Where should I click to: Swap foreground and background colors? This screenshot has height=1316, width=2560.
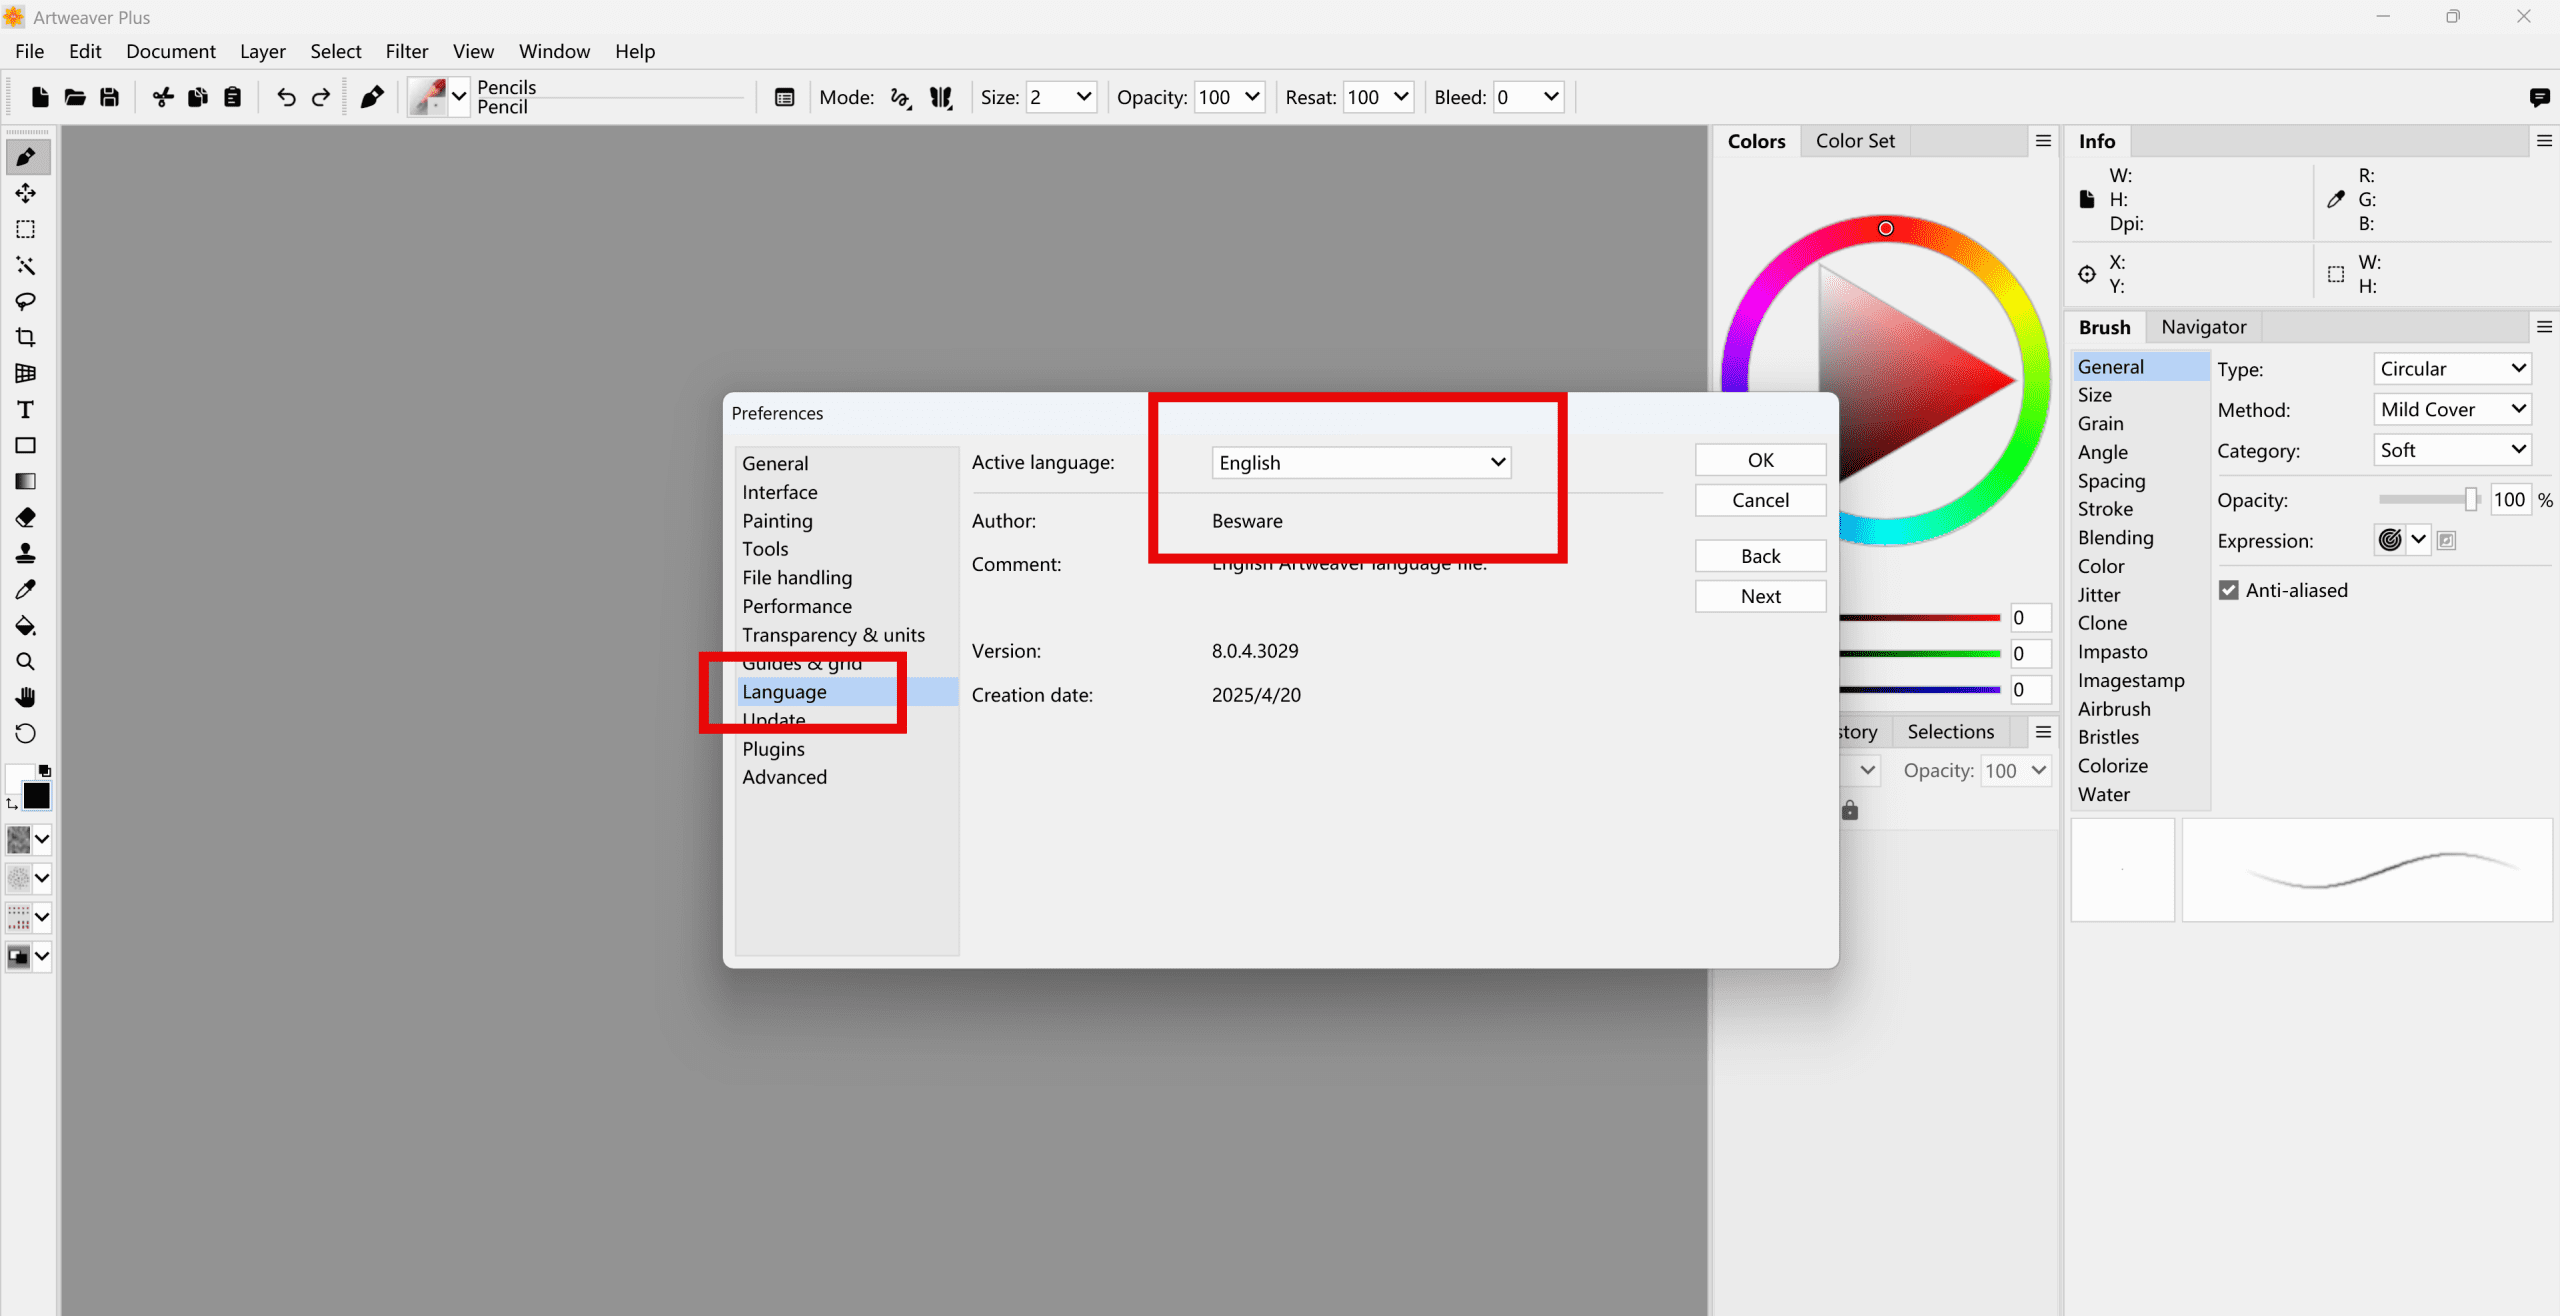pos(12,803)
